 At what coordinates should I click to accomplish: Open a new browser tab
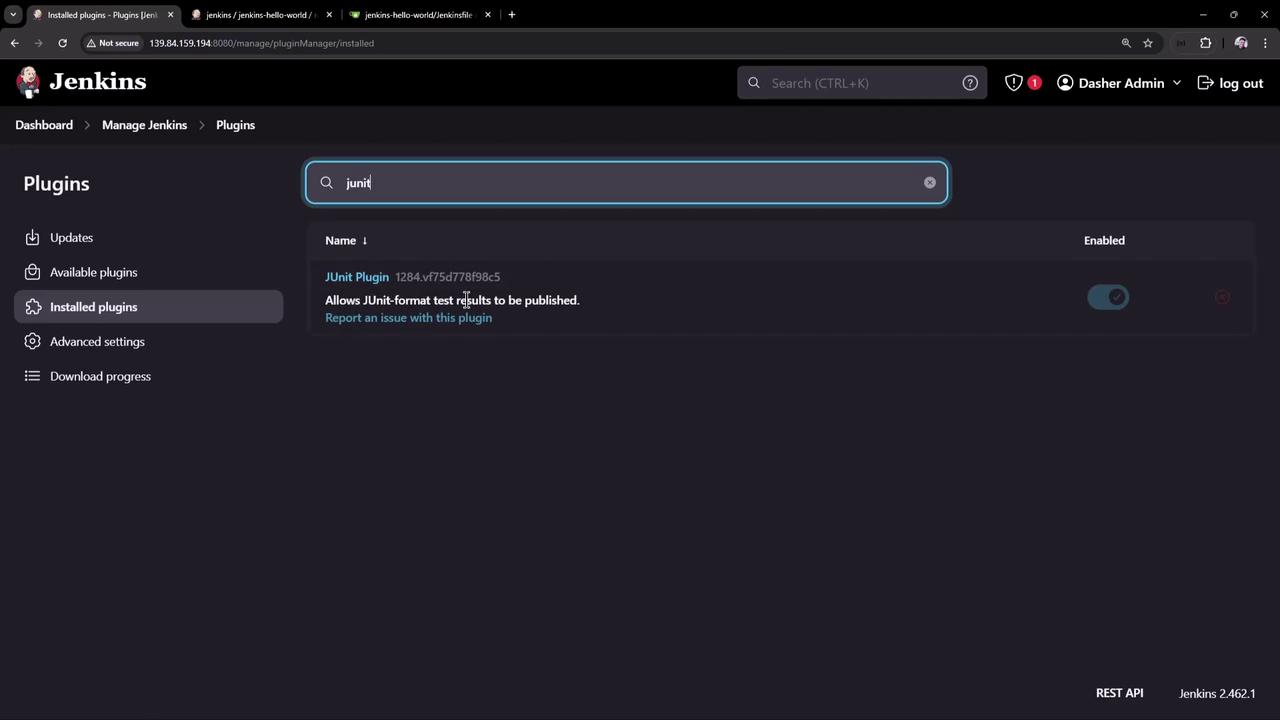(512, 15)
